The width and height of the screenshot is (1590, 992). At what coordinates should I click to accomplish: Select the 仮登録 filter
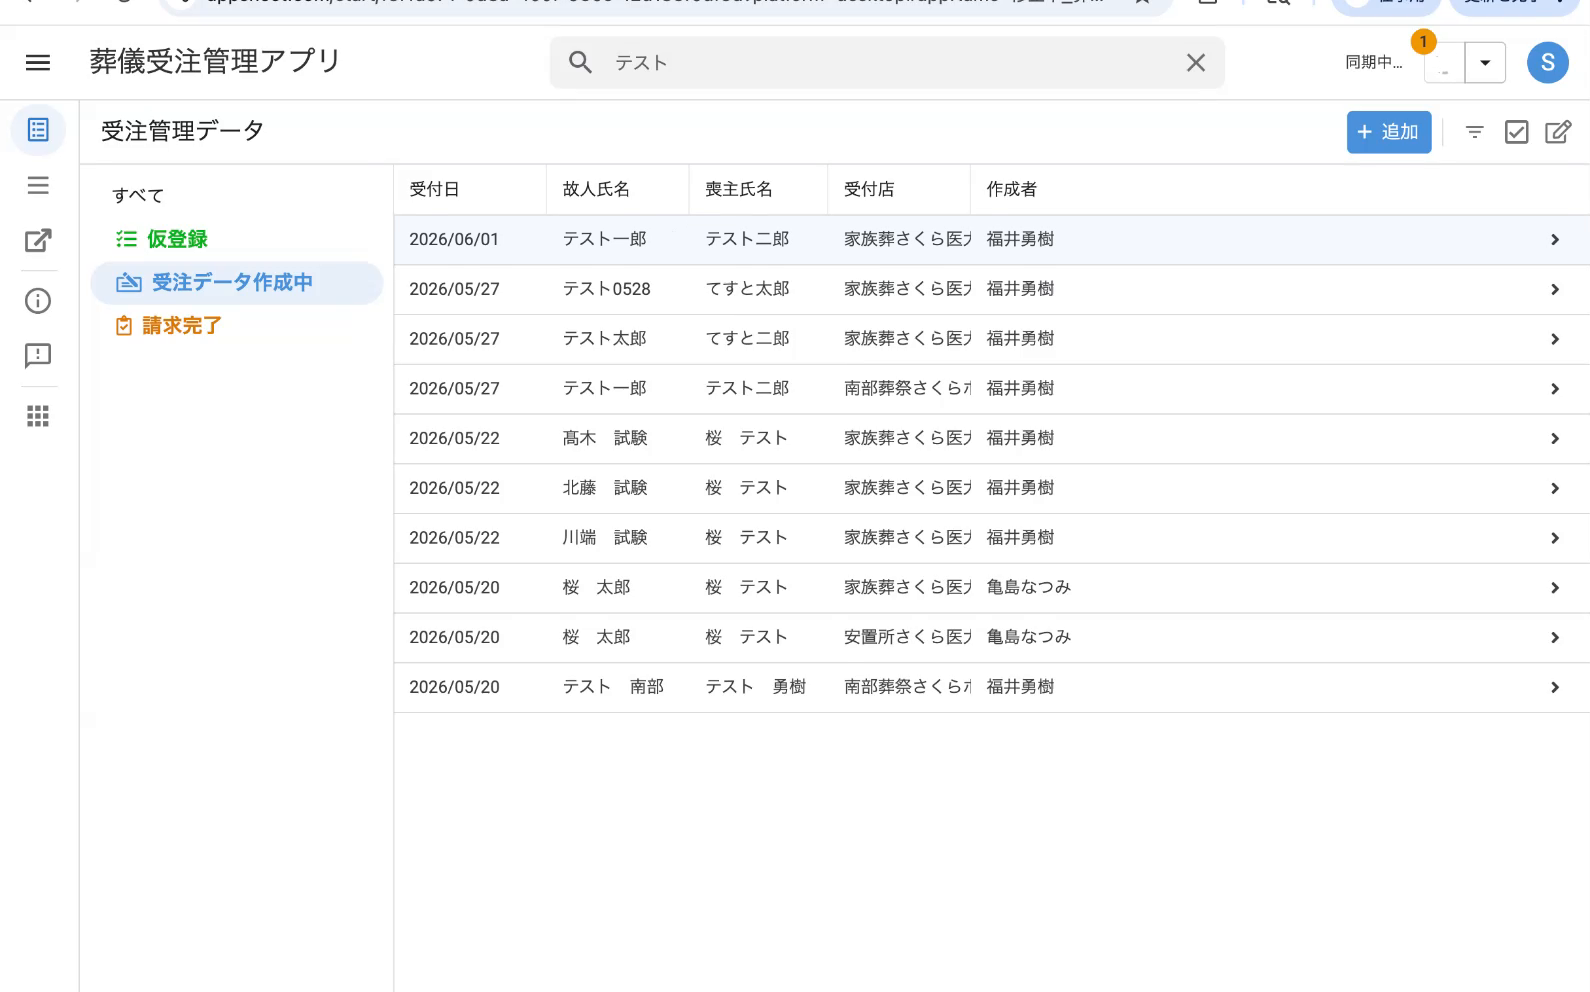pyautogui.click(x=177, y=239)
